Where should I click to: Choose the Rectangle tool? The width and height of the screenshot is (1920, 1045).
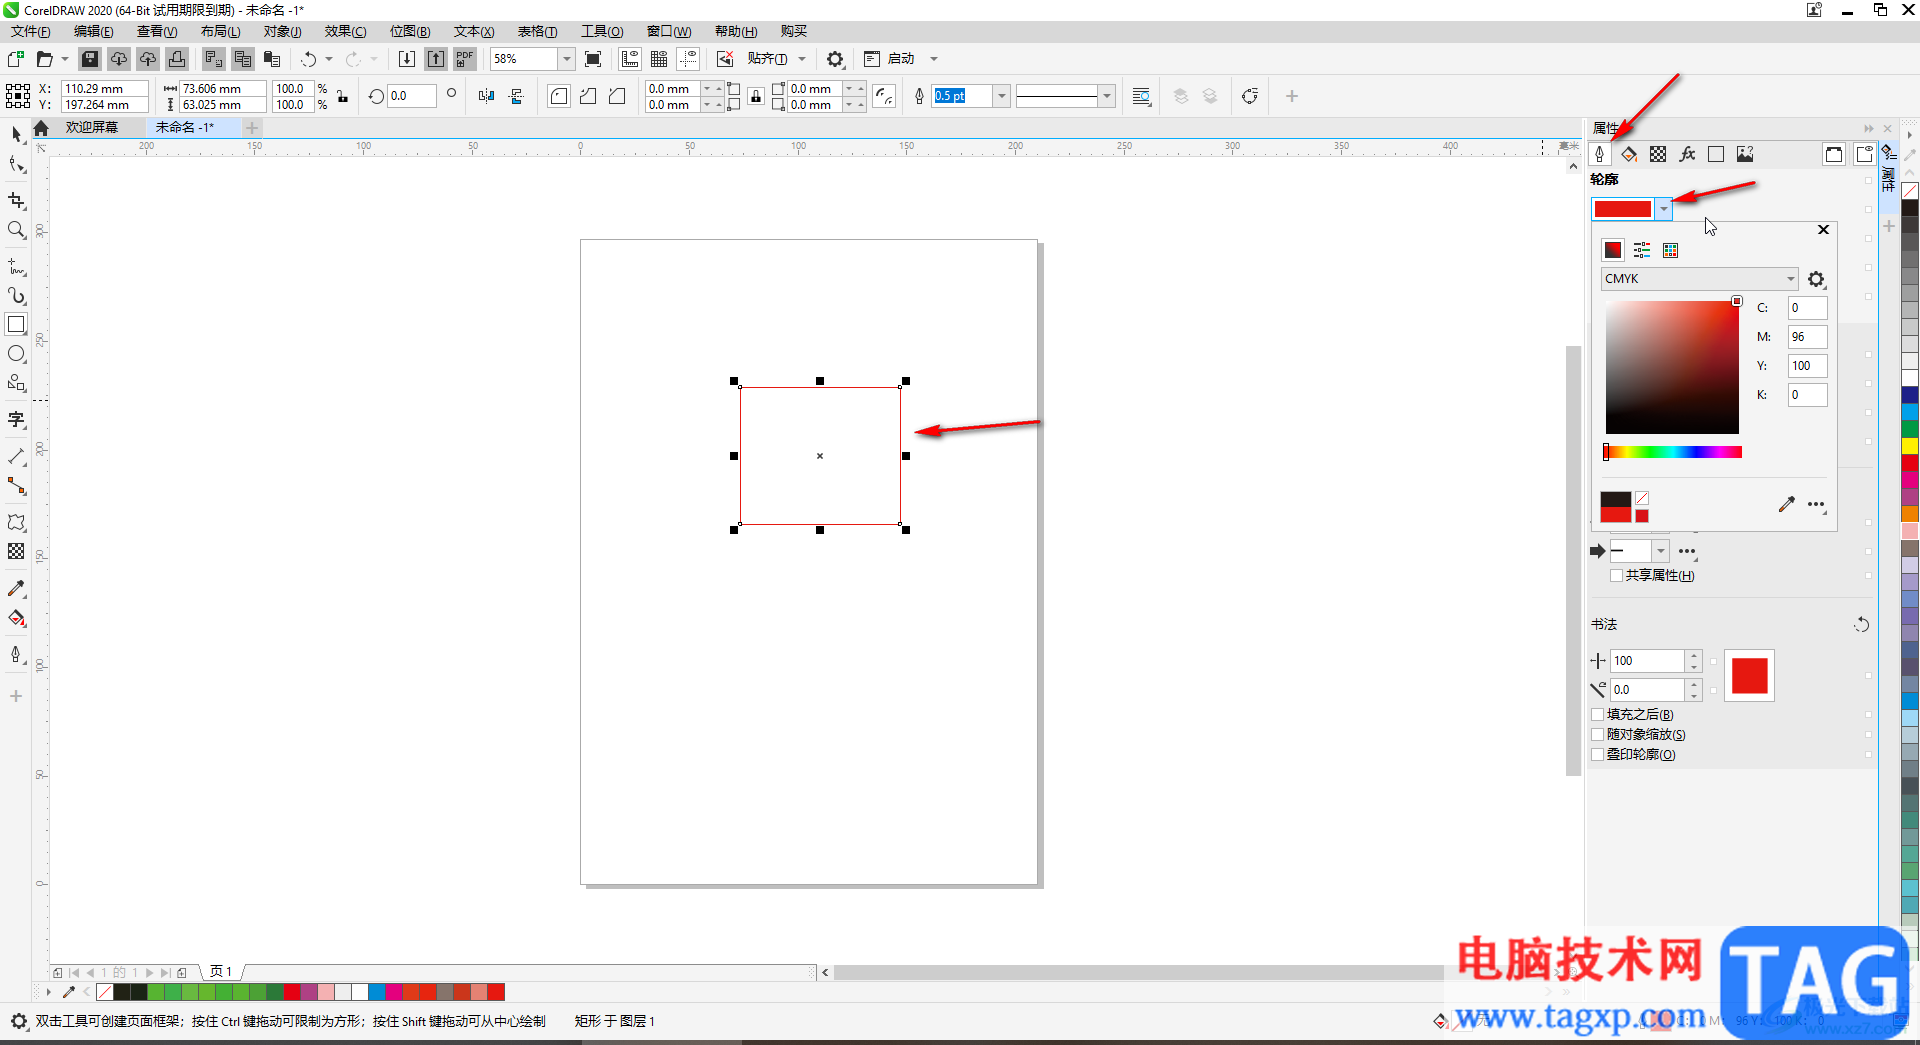pos(16,324)
